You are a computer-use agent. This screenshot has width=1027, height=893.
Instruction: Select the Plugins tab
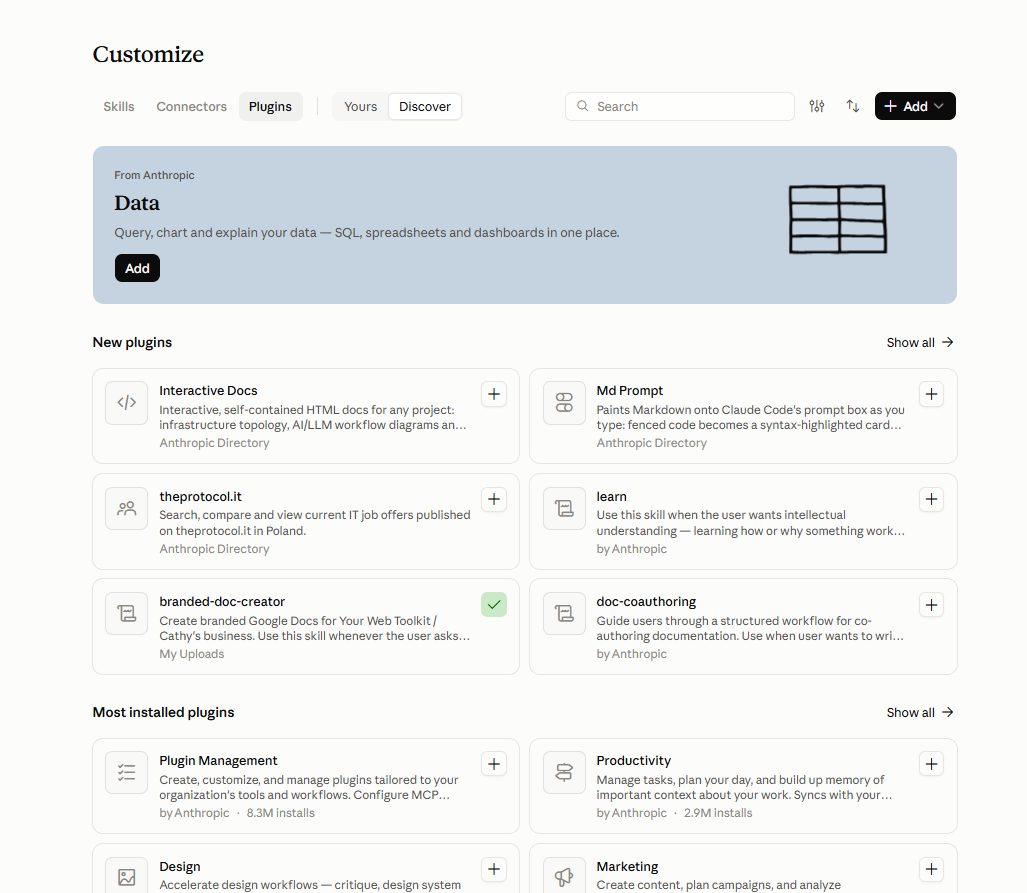pos(271,107)
